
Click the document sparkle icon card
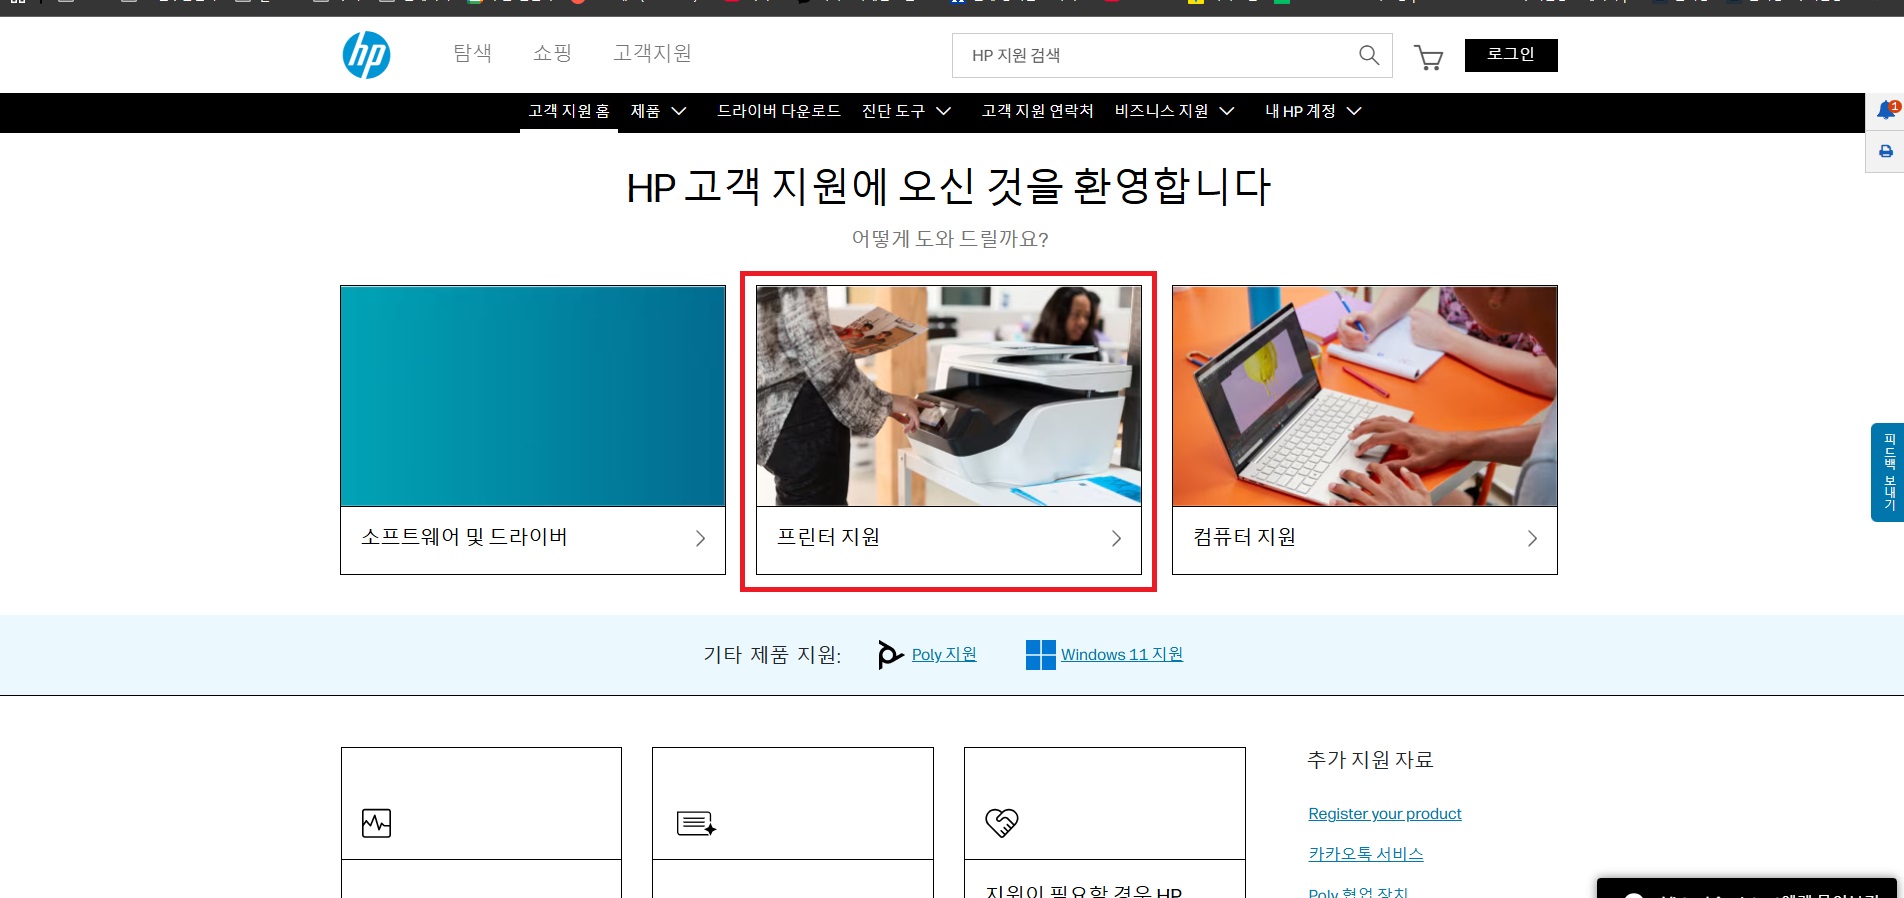click(x=696, y=823)
